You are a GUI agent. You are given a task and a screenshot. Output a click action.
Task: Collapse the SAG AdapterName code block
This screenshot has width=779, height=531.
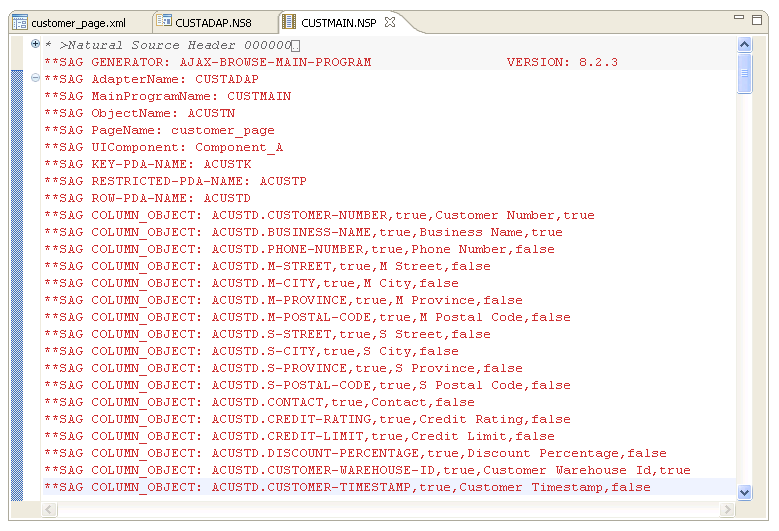point(36,78)
